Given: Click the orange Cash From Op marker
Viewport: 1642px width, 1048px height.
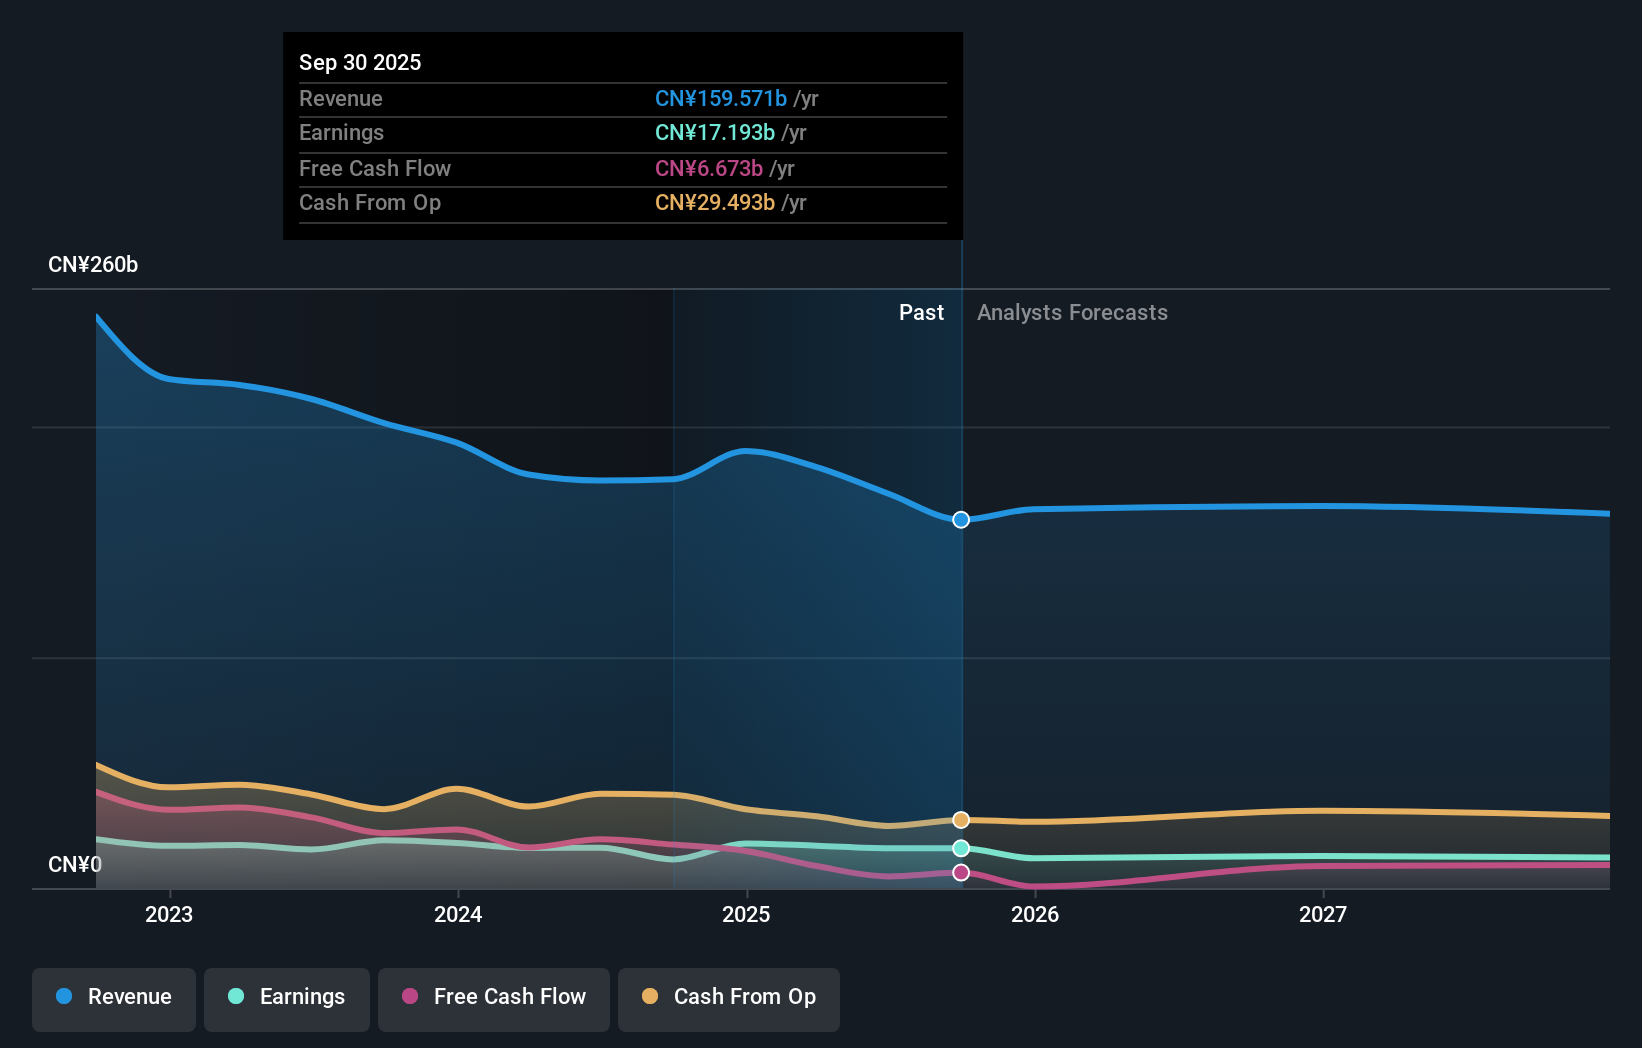Looking at the screenshot, I should pos(961,819).
